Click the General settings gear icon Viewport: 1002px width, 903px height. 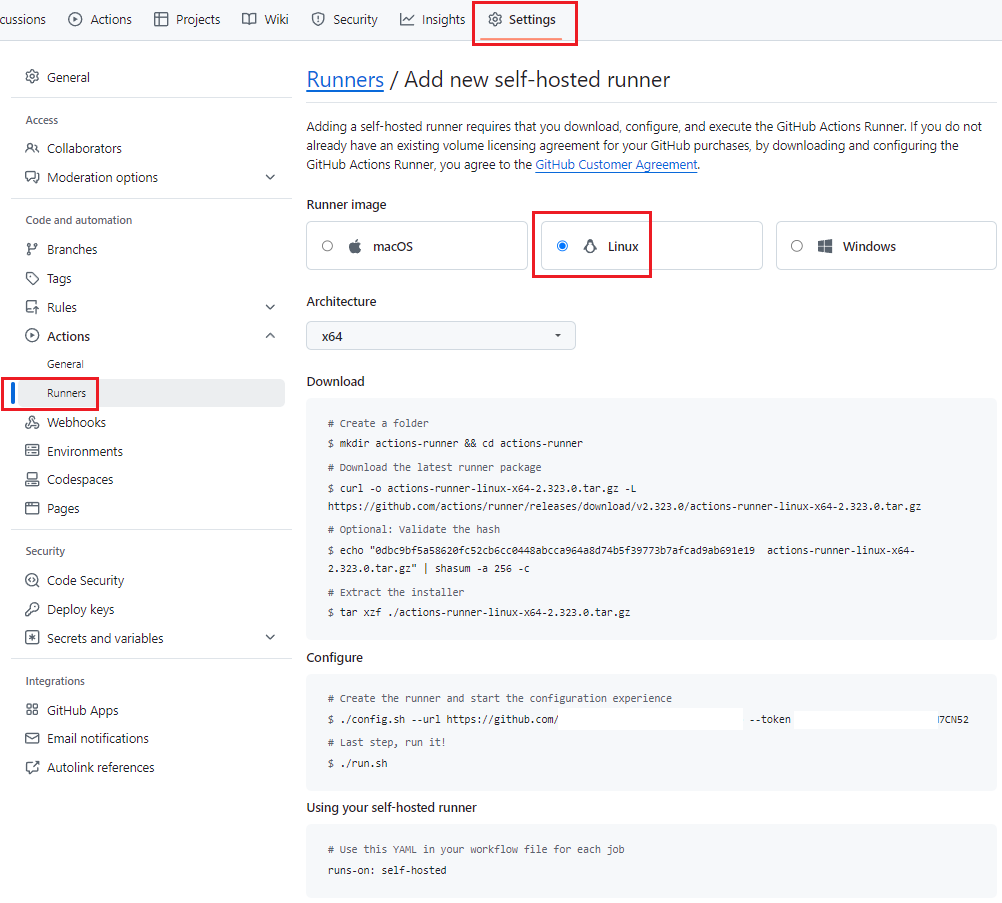pos(32,77)
